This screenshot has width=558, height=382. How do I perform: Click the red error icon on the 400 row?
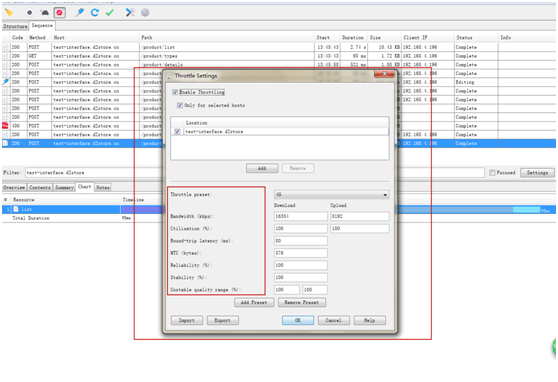point(5,126)
